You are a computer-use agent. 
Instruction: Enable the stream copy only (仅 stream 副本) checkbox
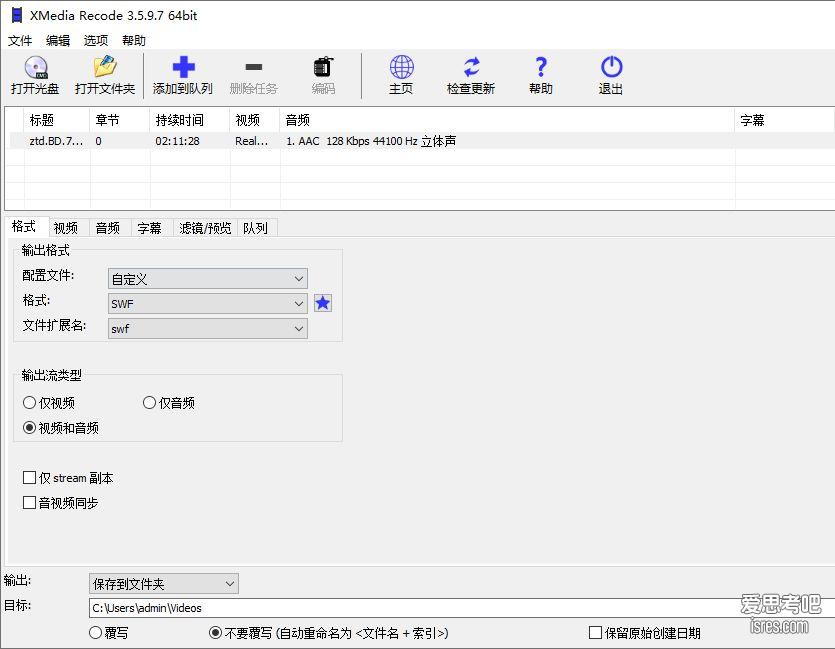click(x=29, y=478)
